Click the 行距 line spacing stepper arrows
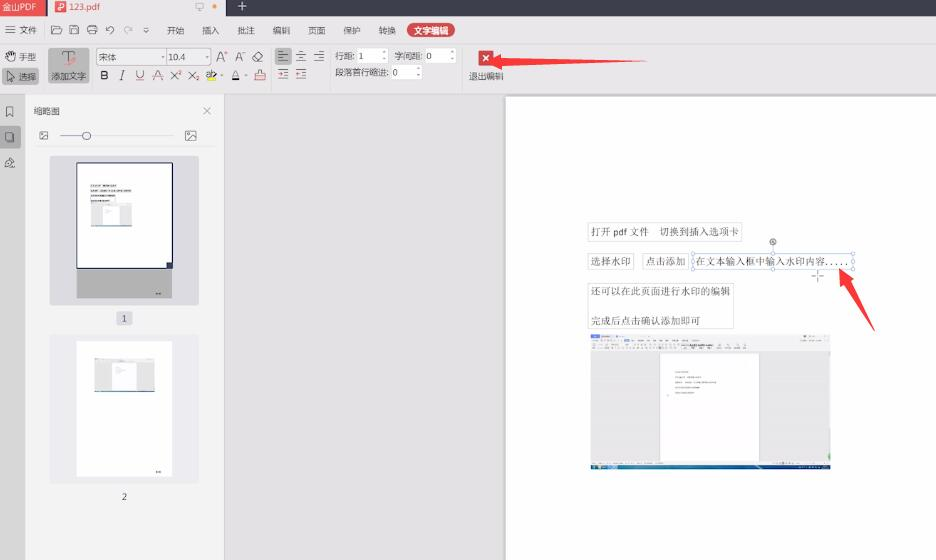The height and width of the screenshot is (560, 936). tap(384, 56)
